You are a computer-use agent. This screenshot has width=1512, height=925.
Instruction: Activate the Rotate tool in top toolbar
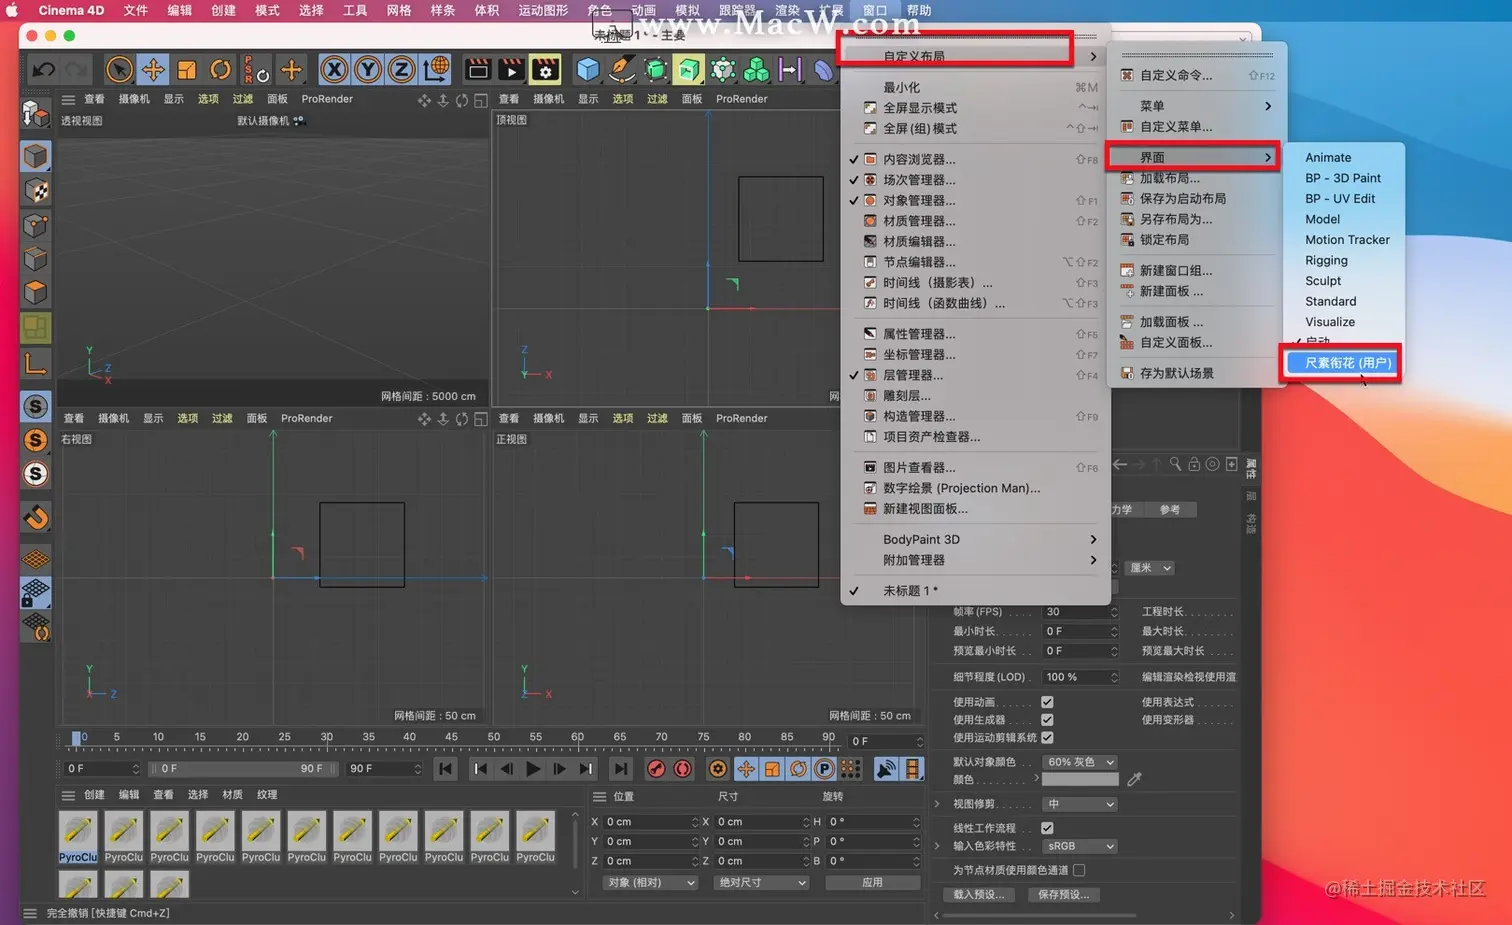point(220,69)
